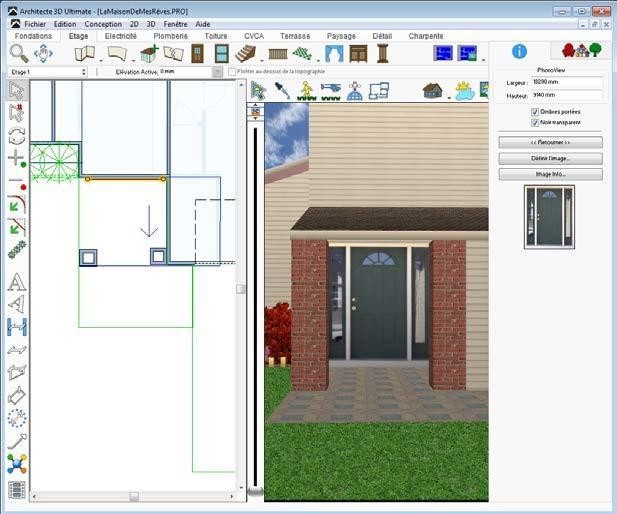Select the arrow selection tool in left toolbar
The width and height of the screenshot is (617, 514).
(17, 91)
